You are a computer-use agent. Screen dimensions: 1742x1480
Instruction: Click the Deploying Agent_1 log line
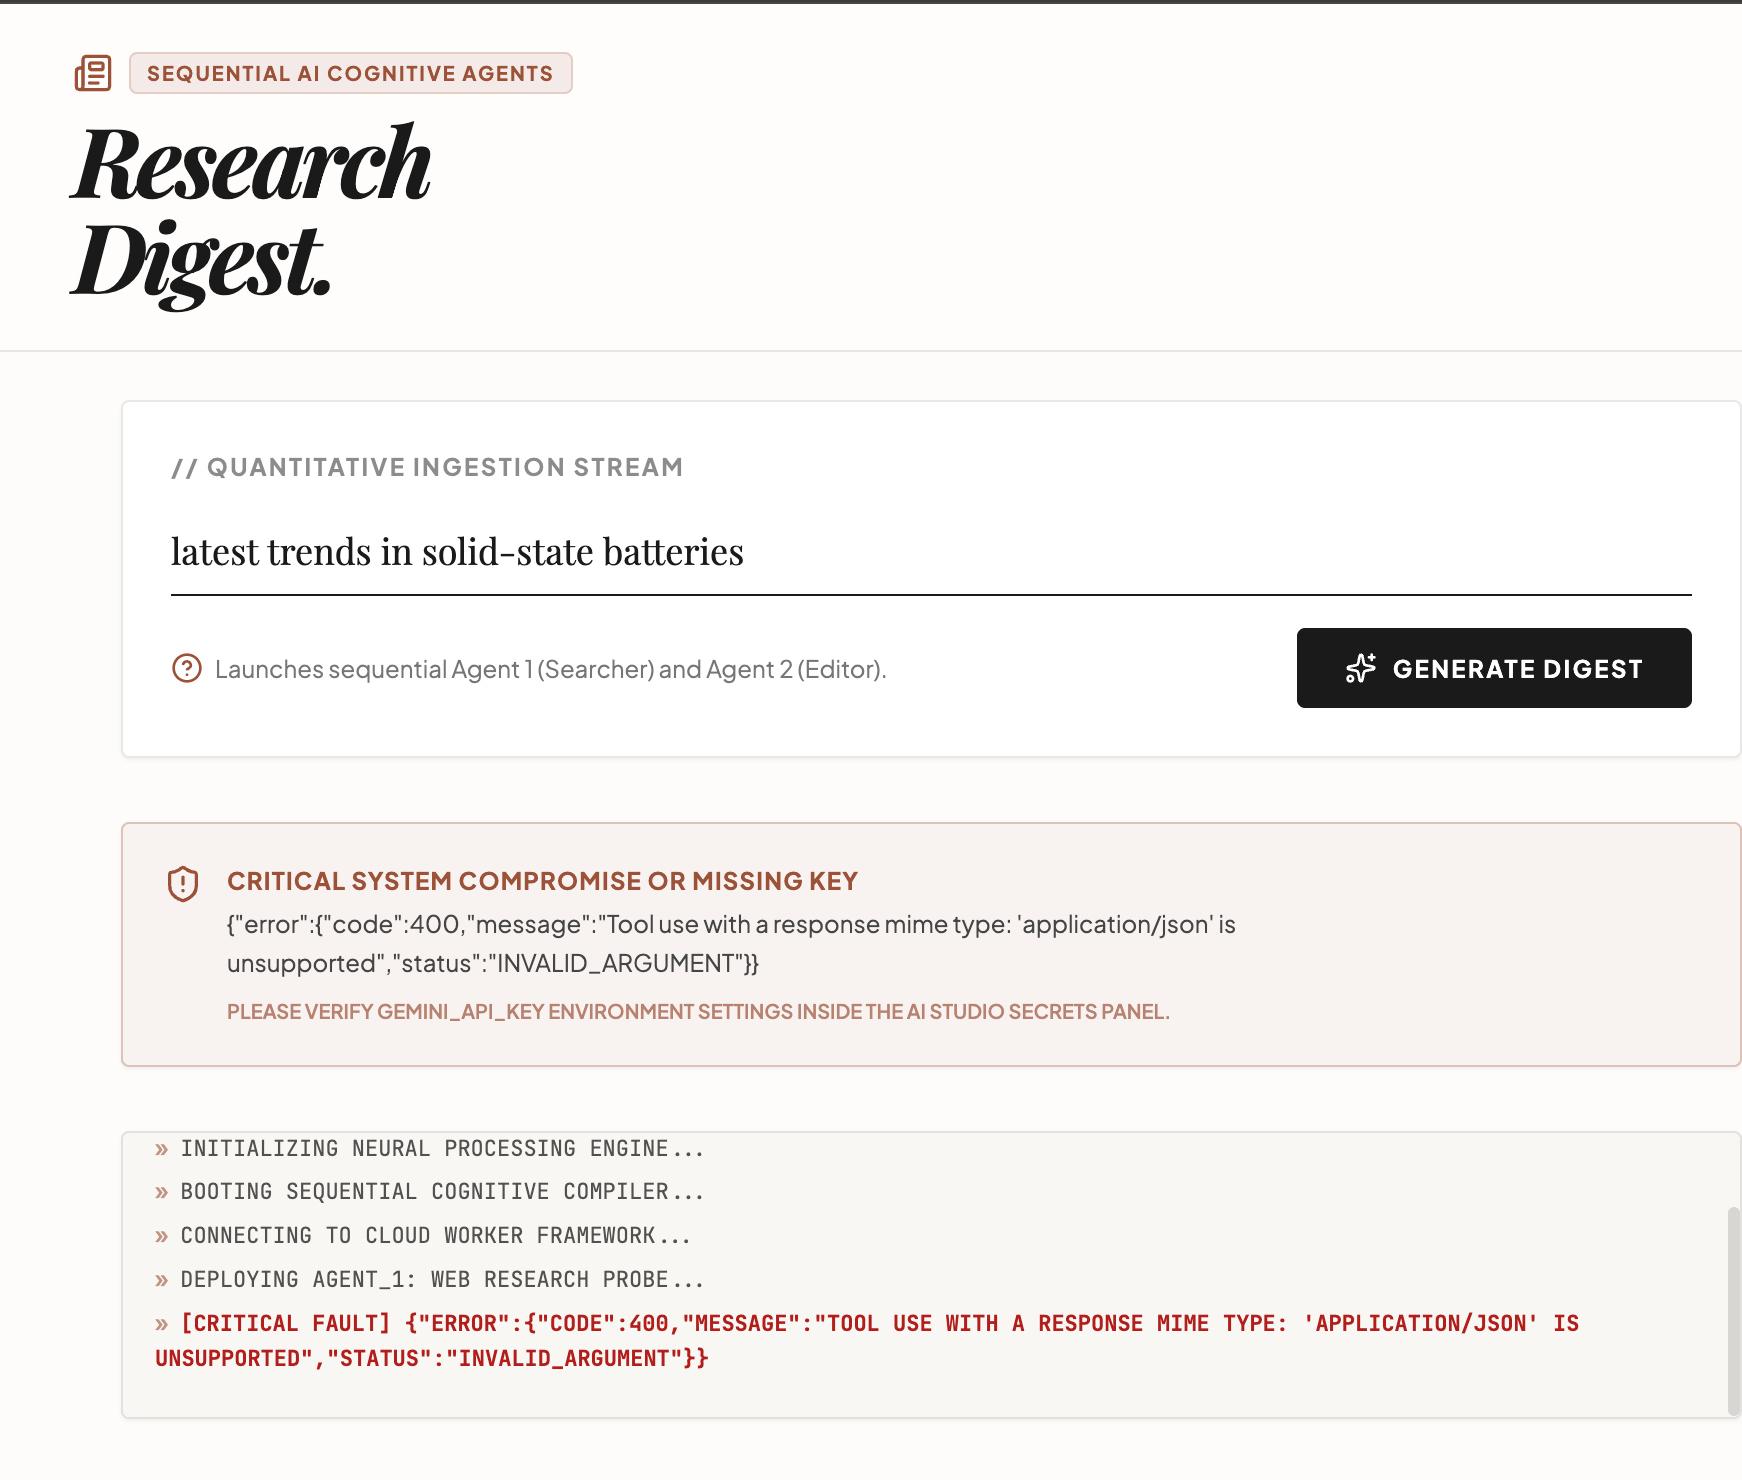point(430,1280)
